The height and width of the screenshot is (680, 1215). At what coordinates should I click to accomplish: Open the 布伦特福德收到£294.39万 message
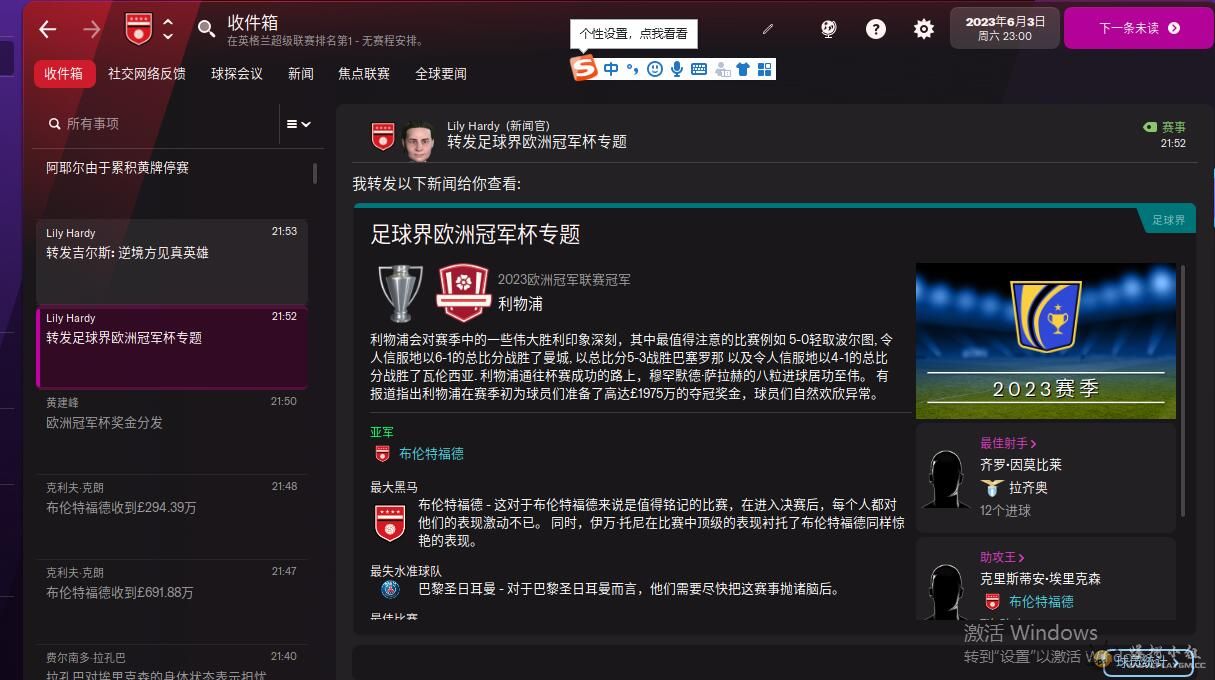(x=171, y=516)
